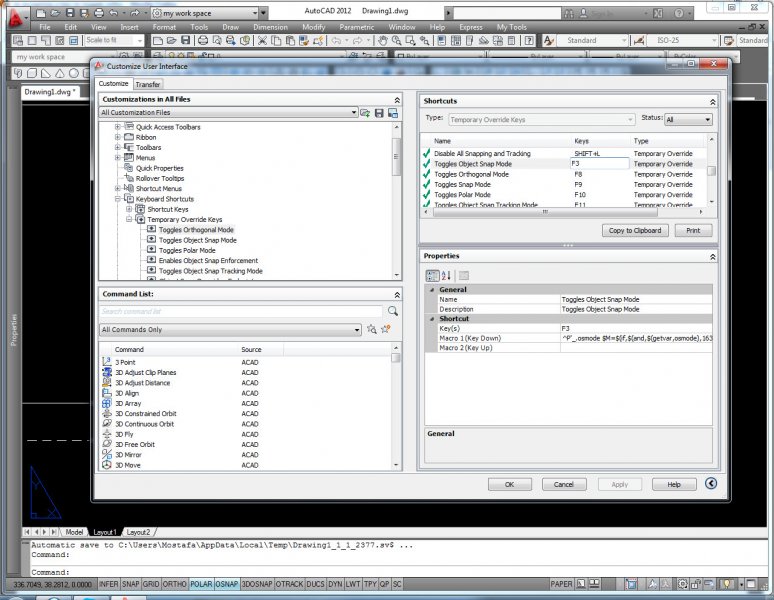Open the Dimension Style icon beside ISO-25

(x=639, y=40)
